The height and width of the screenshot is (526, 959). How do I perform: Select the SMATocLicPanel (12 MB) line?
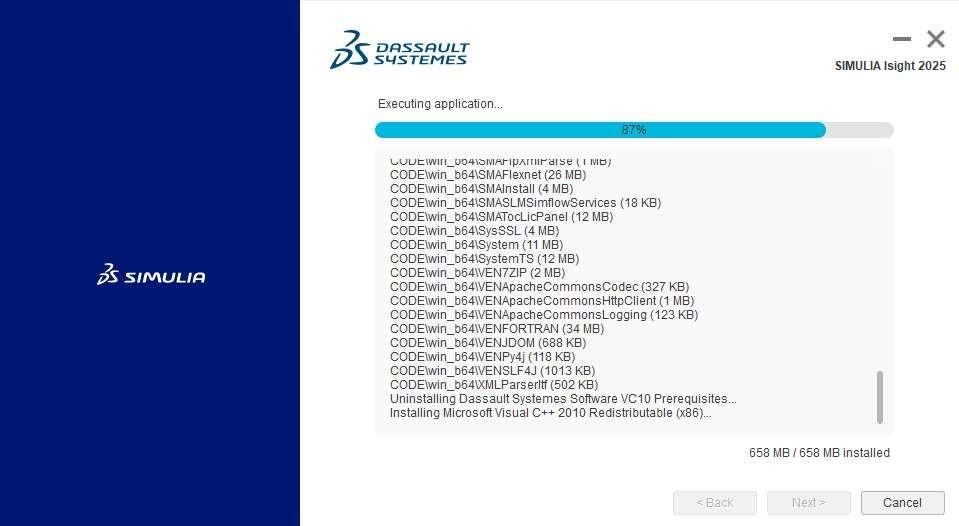click(502, 217)
